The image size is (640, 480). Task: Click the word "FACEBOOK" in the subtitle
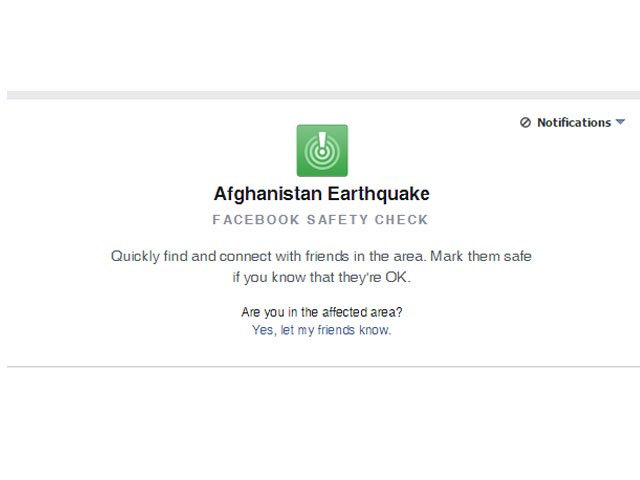pyautogui.click(x=253, y=220)
